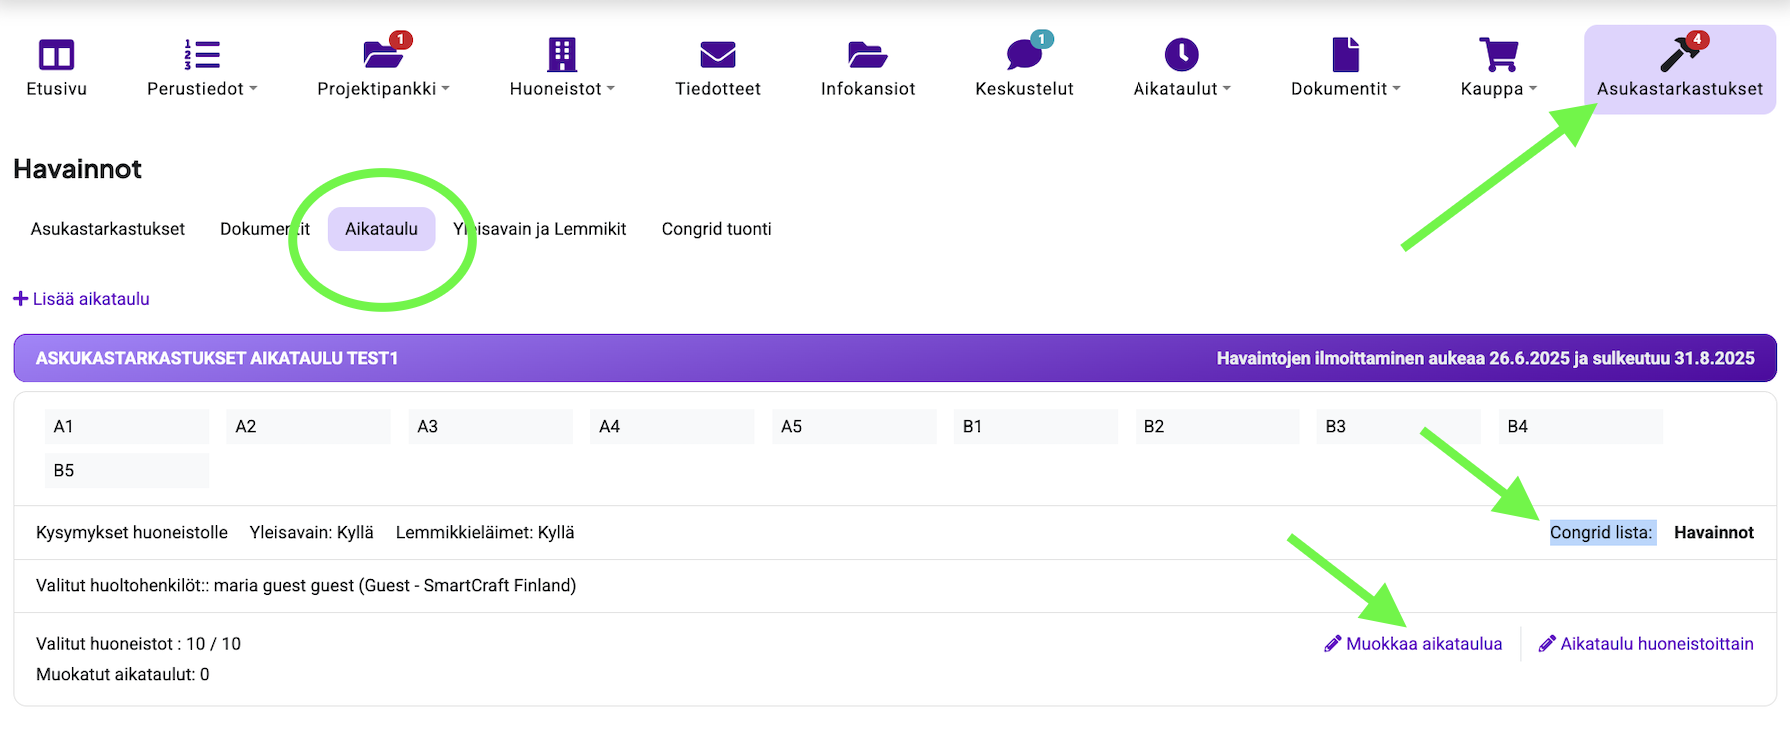Click the Kauppa shopping cart icon

(1497, 55)
